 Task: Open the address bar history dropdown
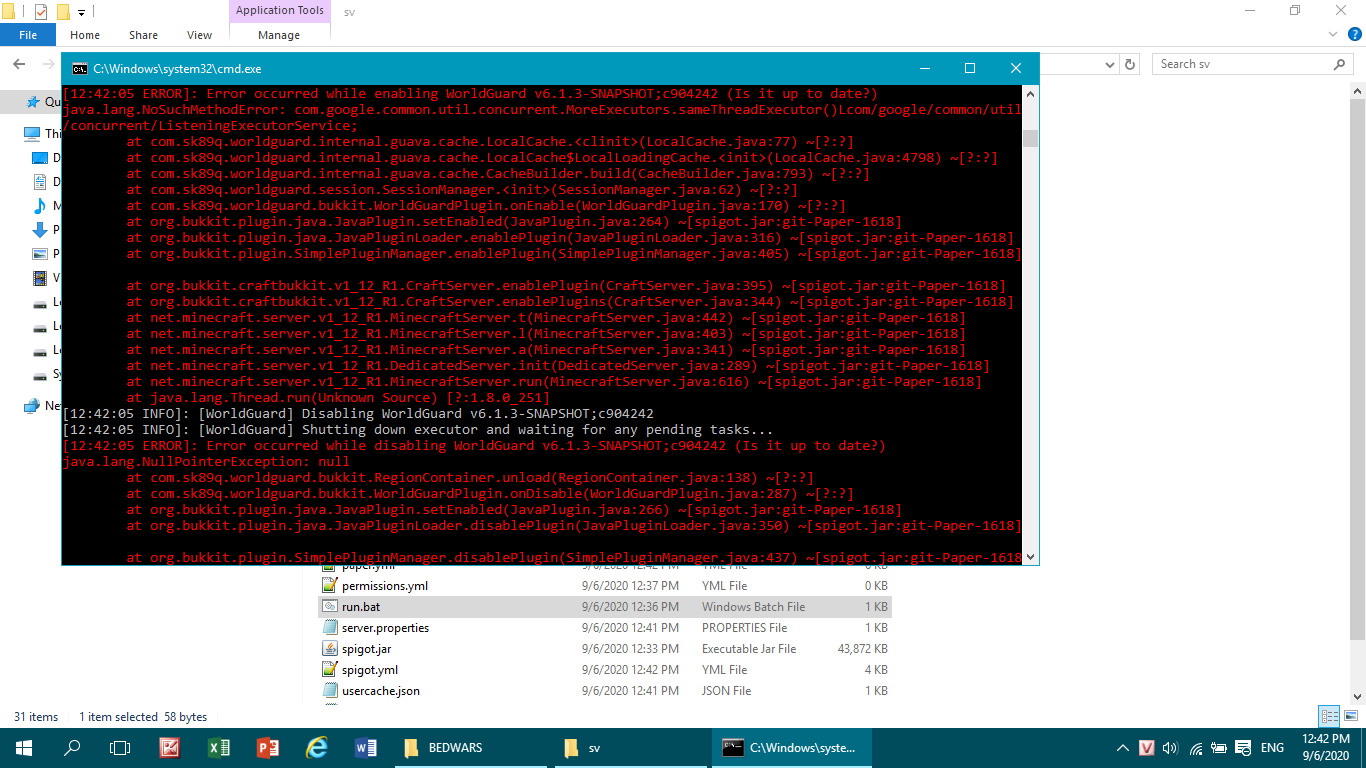(x=1109, y=64)
